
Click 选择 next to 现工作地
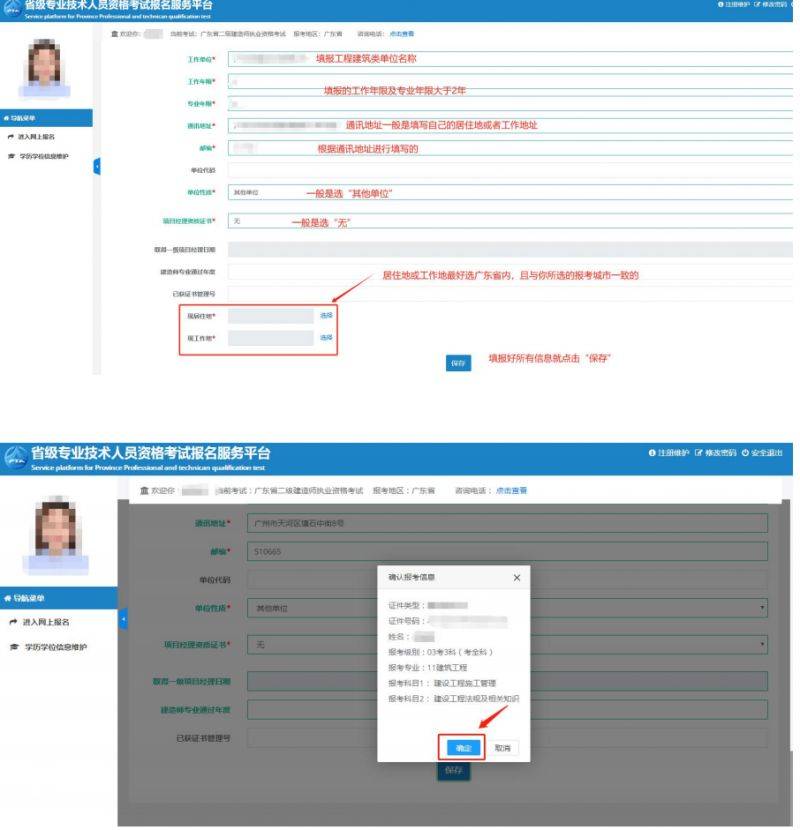click(x=327, y=338)
